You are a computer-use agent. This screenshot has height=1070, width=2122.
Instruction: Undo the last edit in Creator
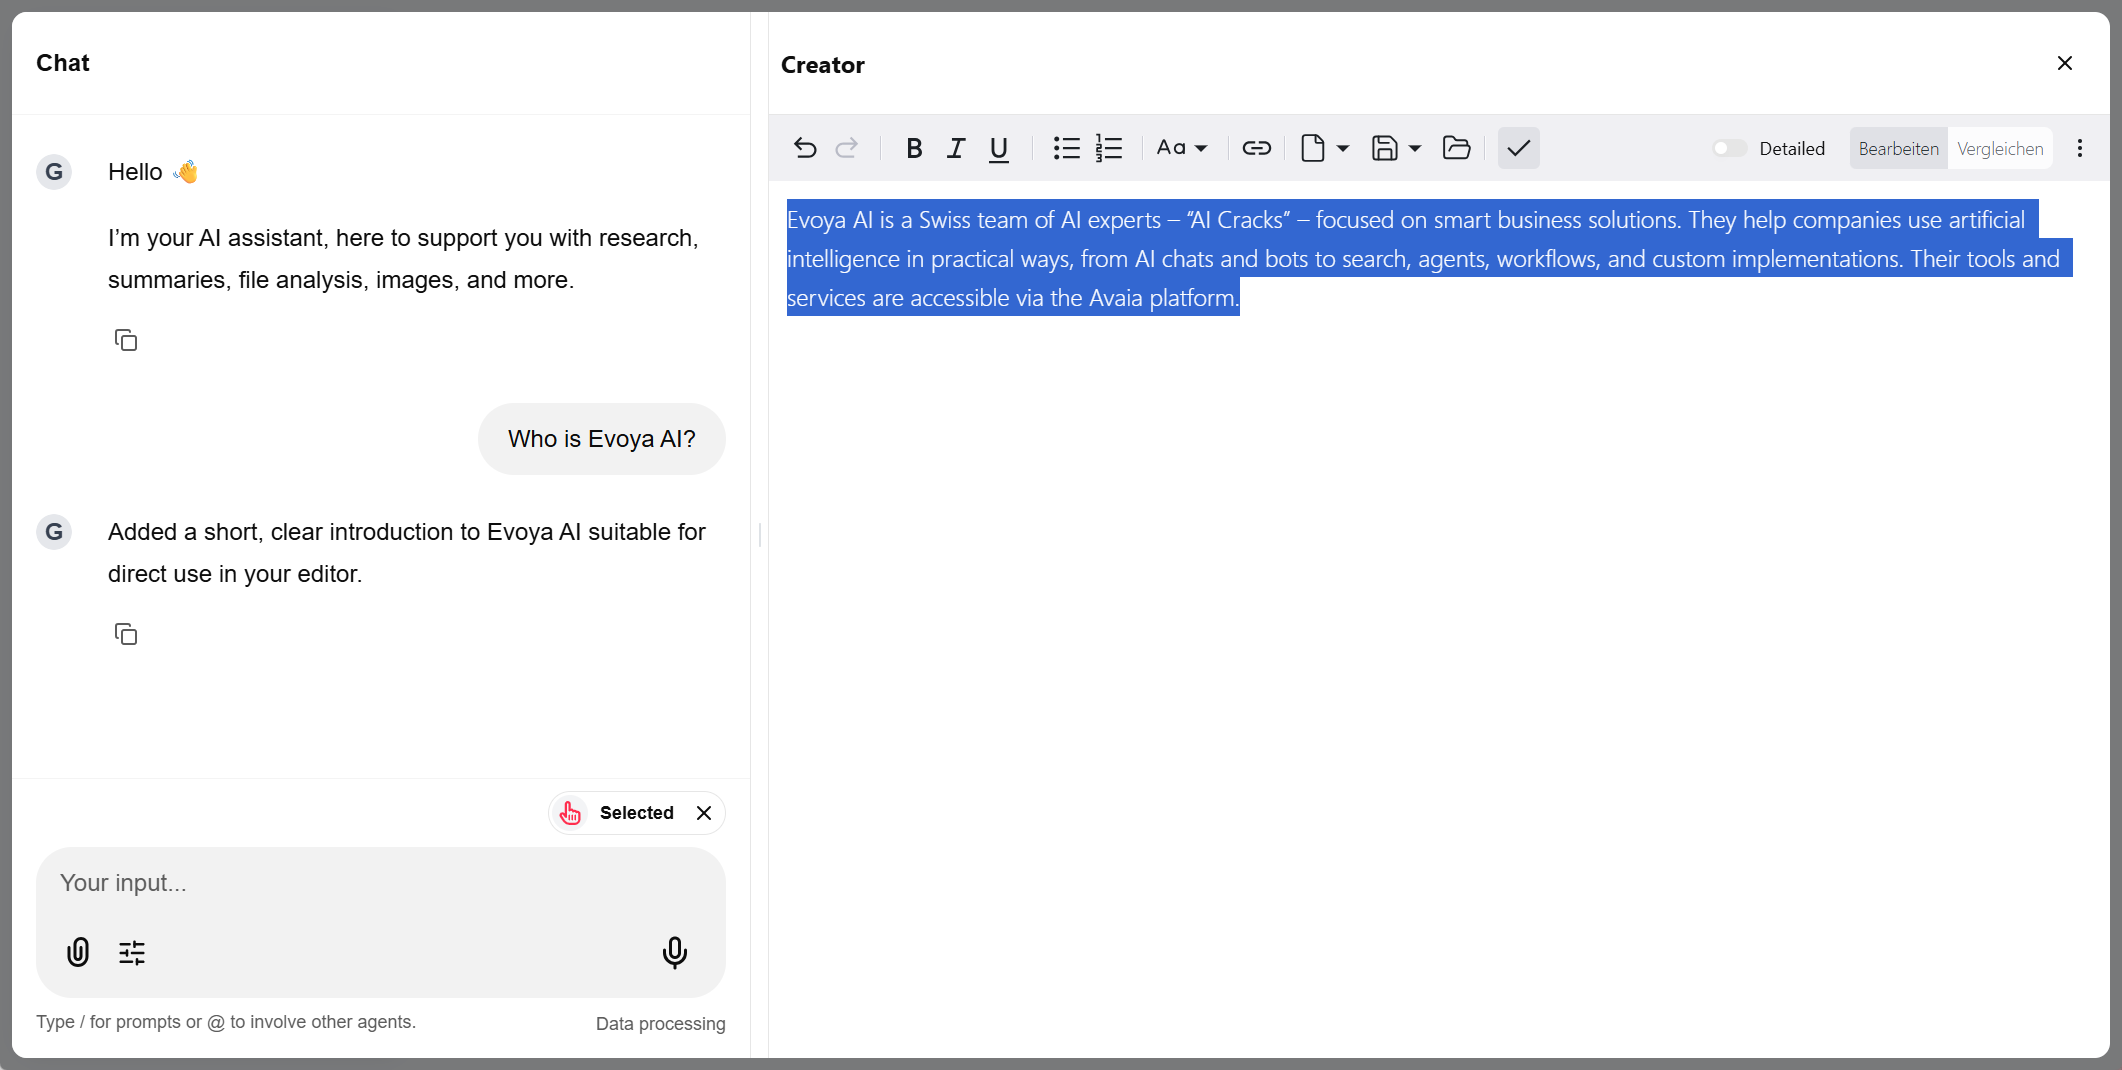tap(805, 148)
